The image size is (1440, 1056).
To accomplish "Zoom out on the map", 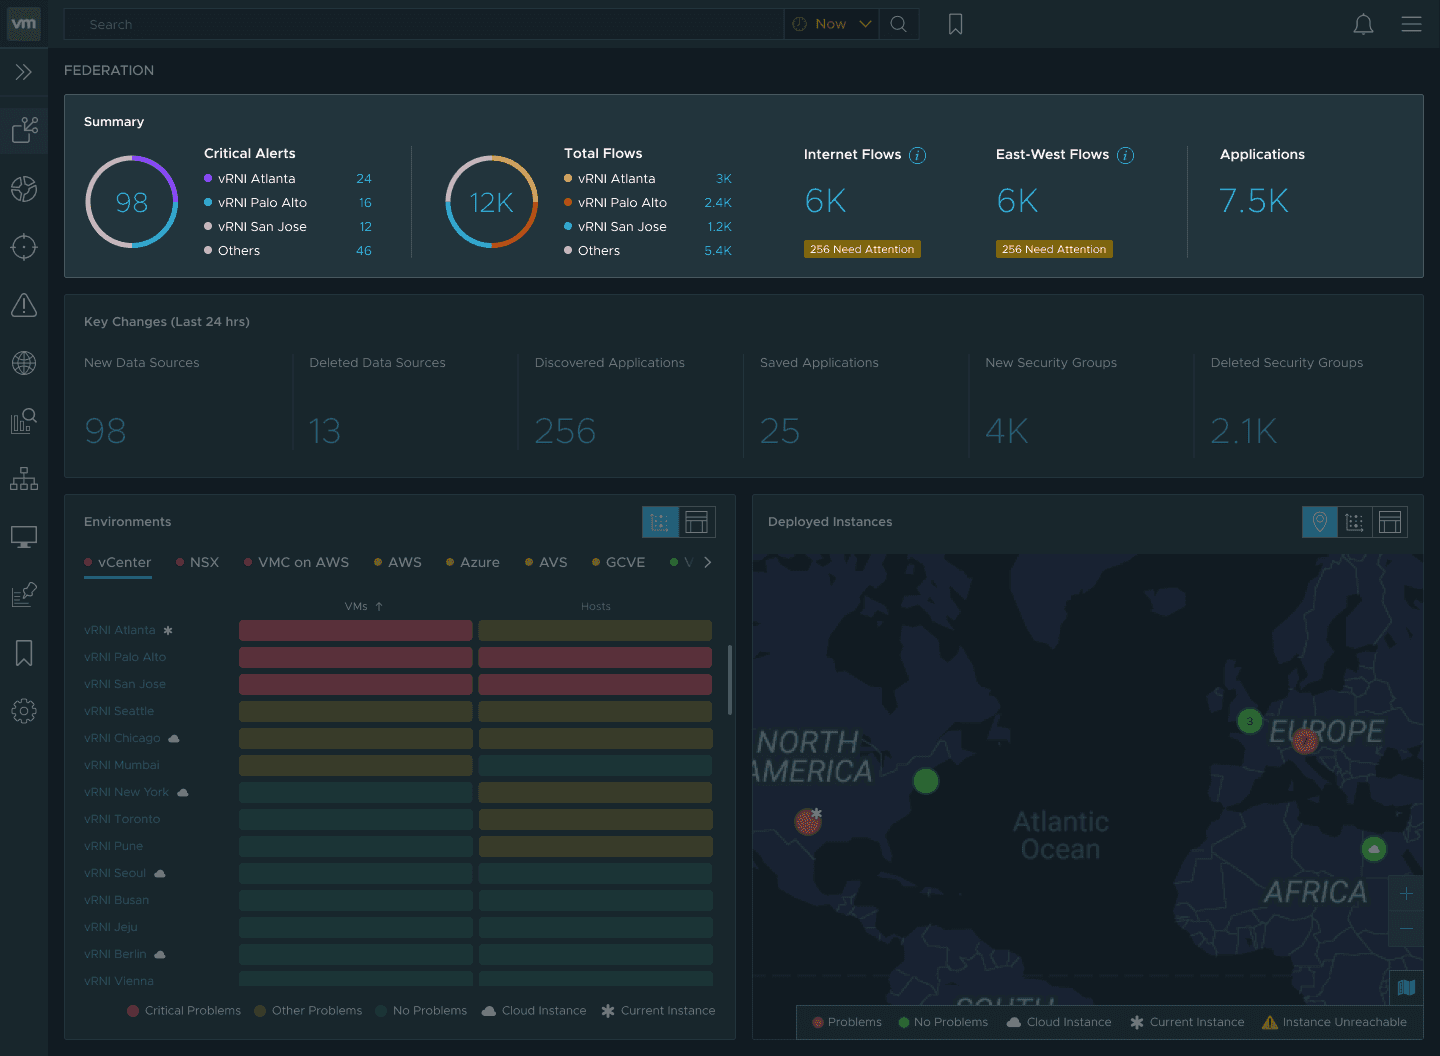I will click(x=1406, y=929).
